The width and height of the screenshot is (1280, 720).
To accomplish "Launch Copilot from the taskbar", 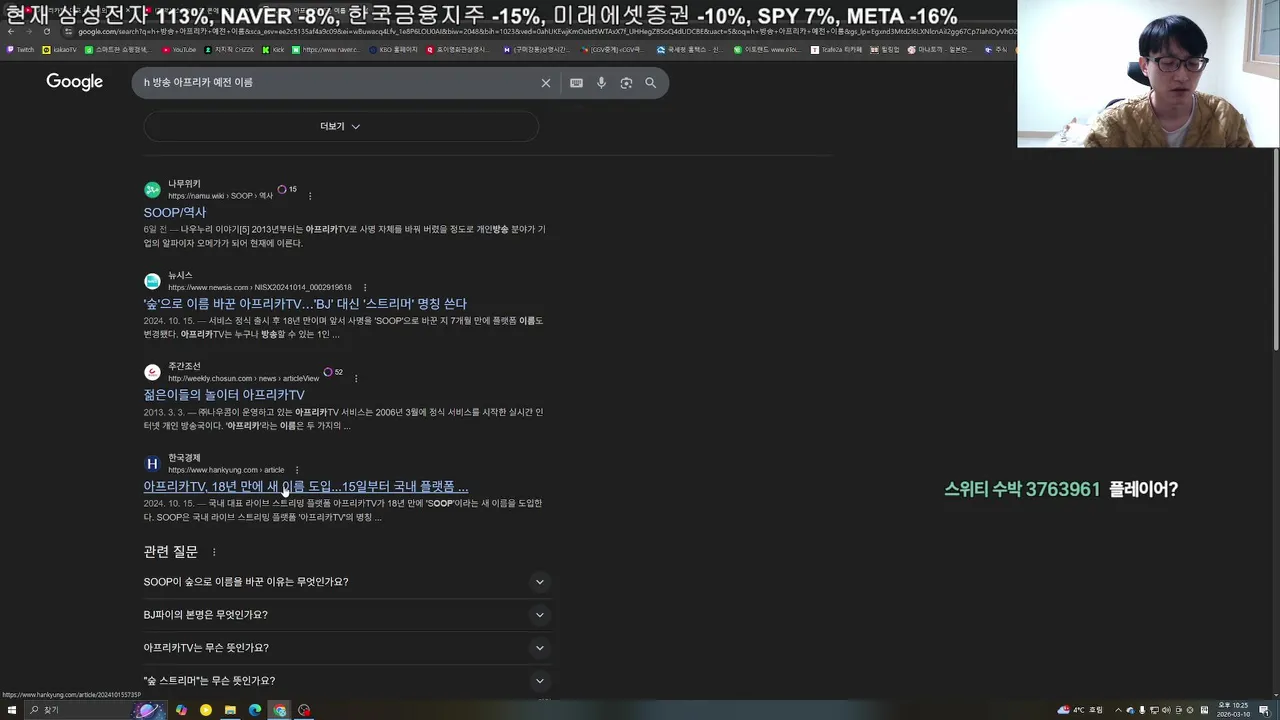I will point(181,710).
